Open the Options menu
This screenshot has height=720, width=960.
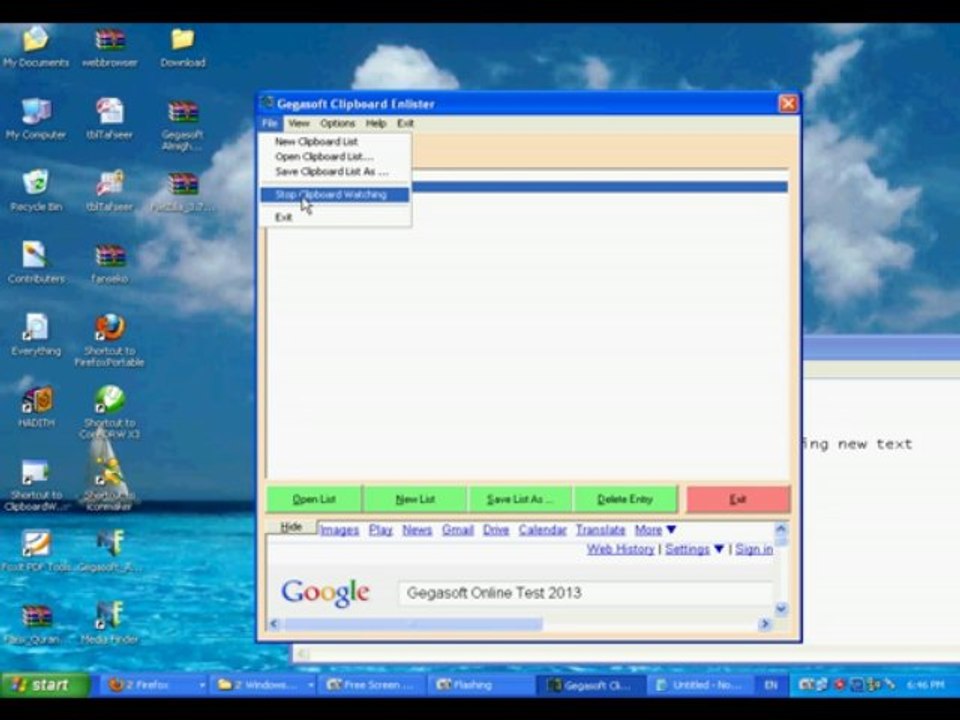pos(337,123)
